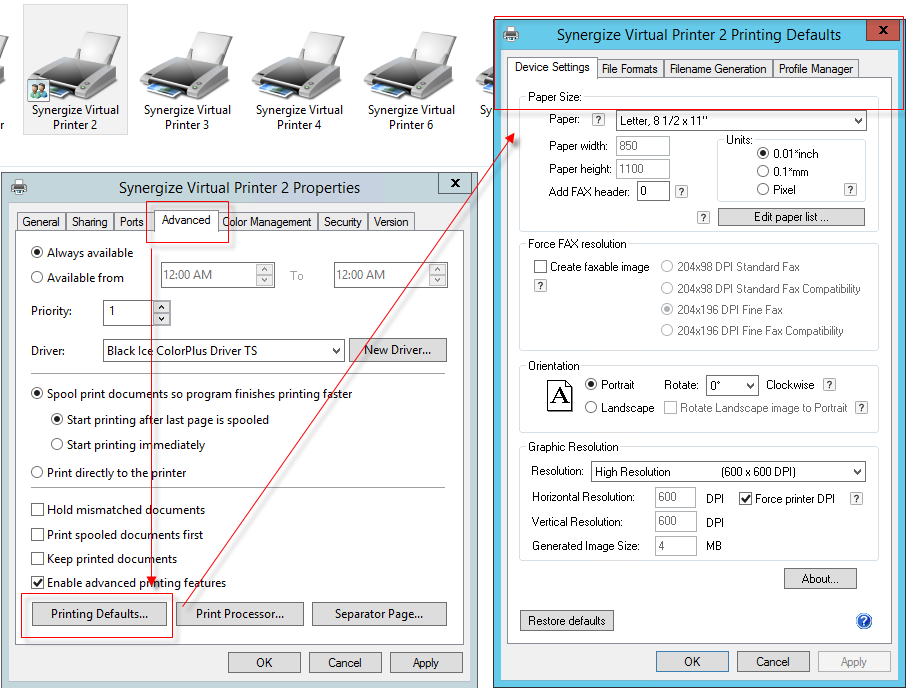Enable Hold mismatched documents
This screenshot has height=688, width=906.
coord(38,510)
